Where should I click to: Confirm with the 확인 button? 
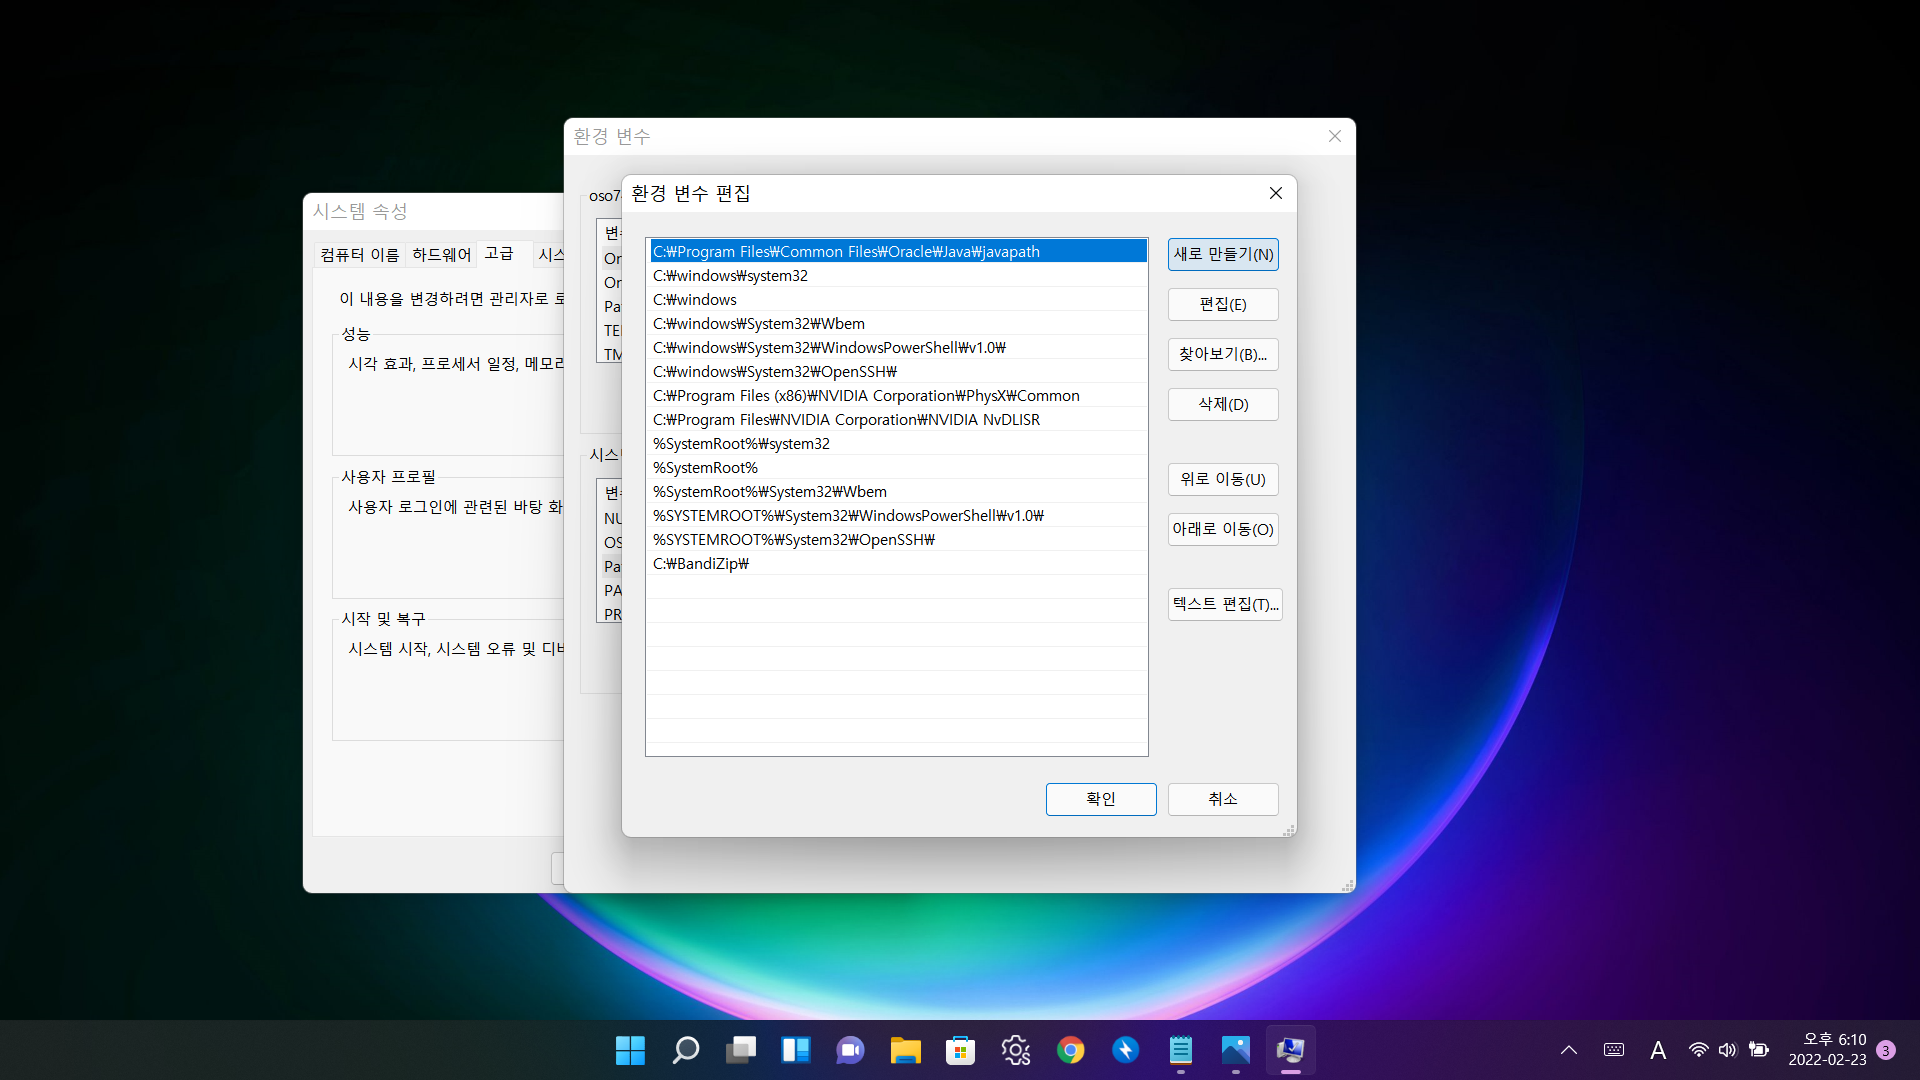point(1101,799)
